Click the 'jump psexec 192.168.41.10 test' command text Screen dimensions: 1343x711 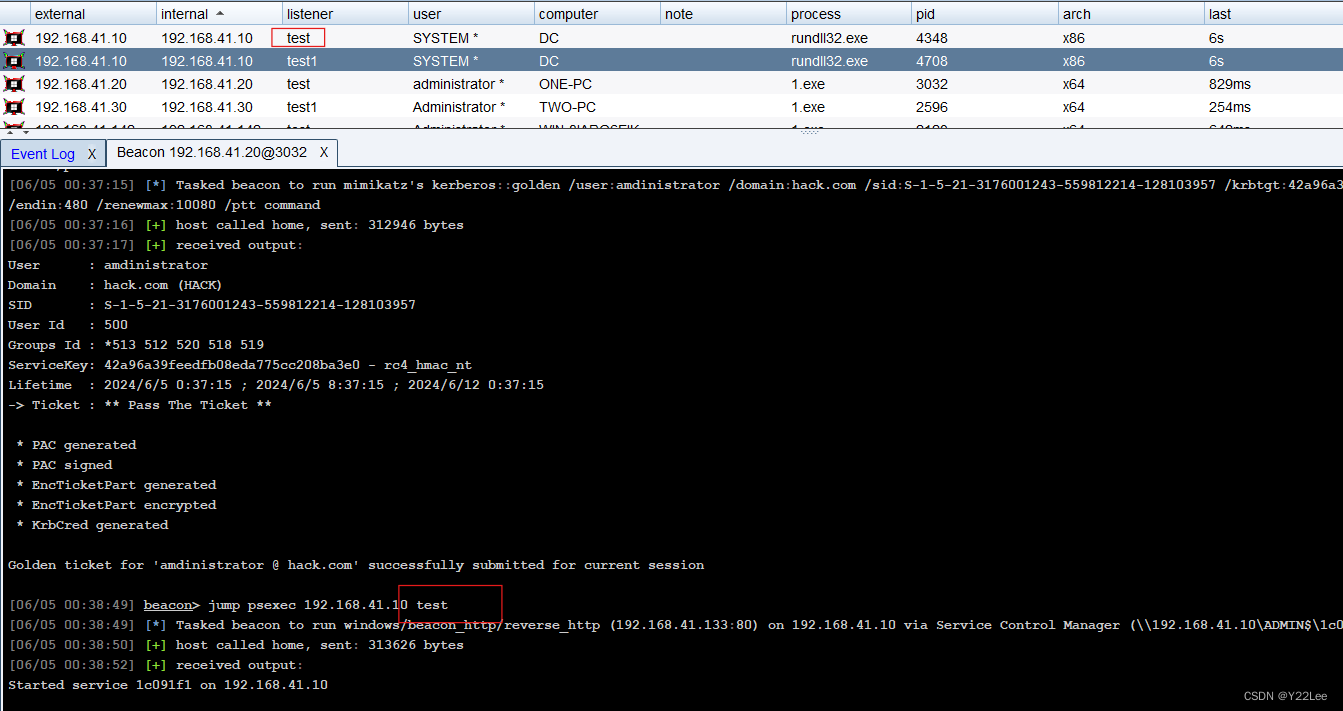click(328, 605)
